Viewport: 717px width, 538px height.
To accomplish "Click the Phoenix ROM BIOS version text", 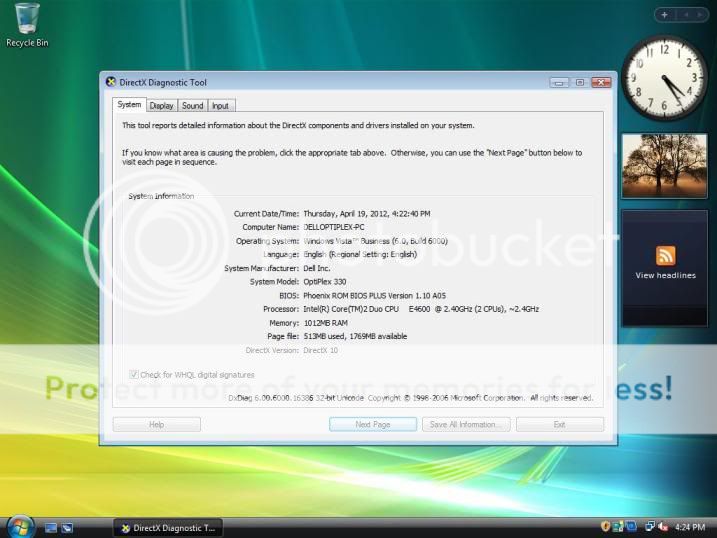I will pyautogui.click(x=375, y=296).
